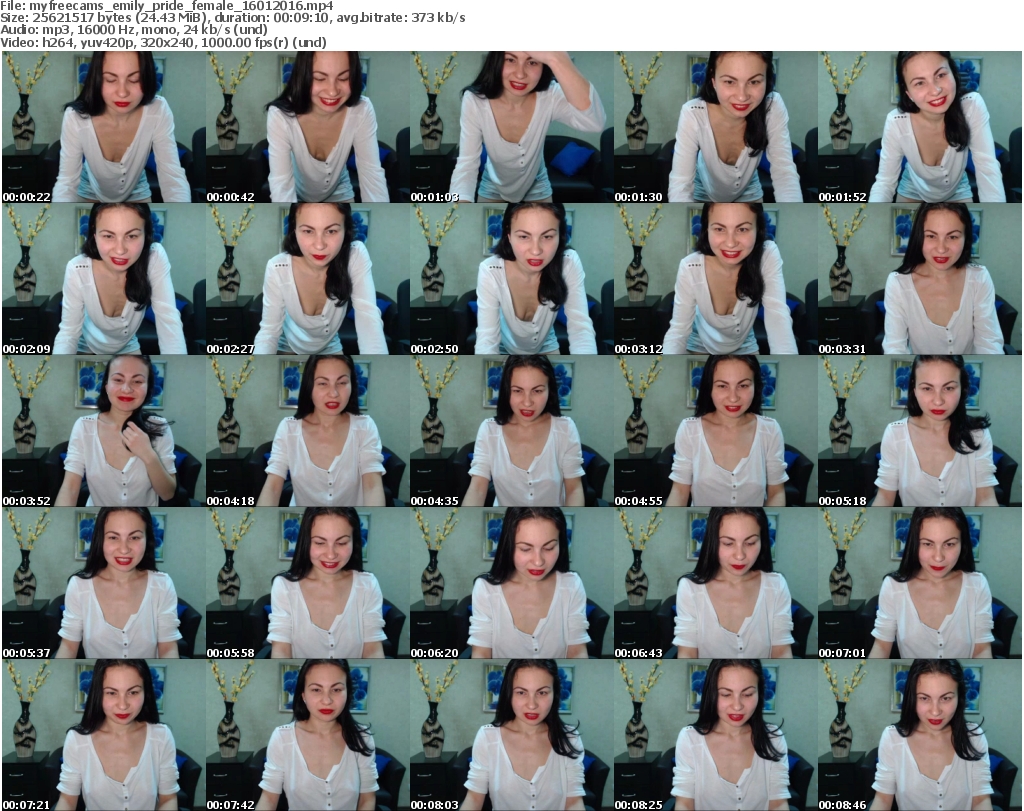Pick the 00:05:58 preview frame

pos(307,583)
